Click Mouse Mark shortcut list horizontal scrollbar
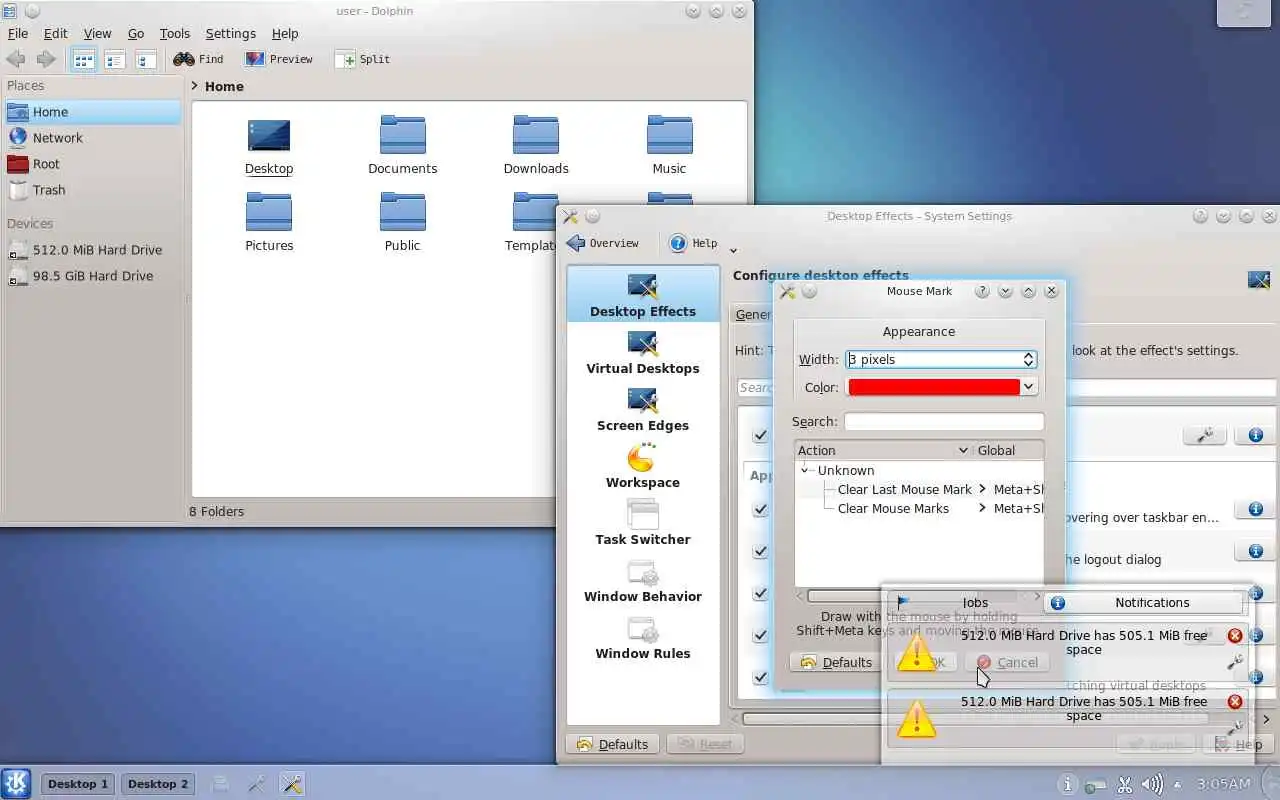1280x800 pixels. [x=918, y=596]
